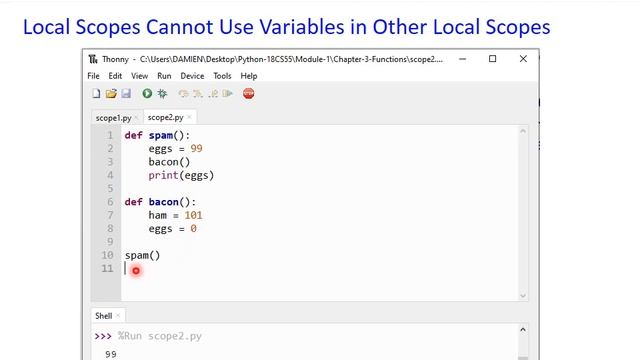Click the Save floppy disk icon

coord(126,93)
